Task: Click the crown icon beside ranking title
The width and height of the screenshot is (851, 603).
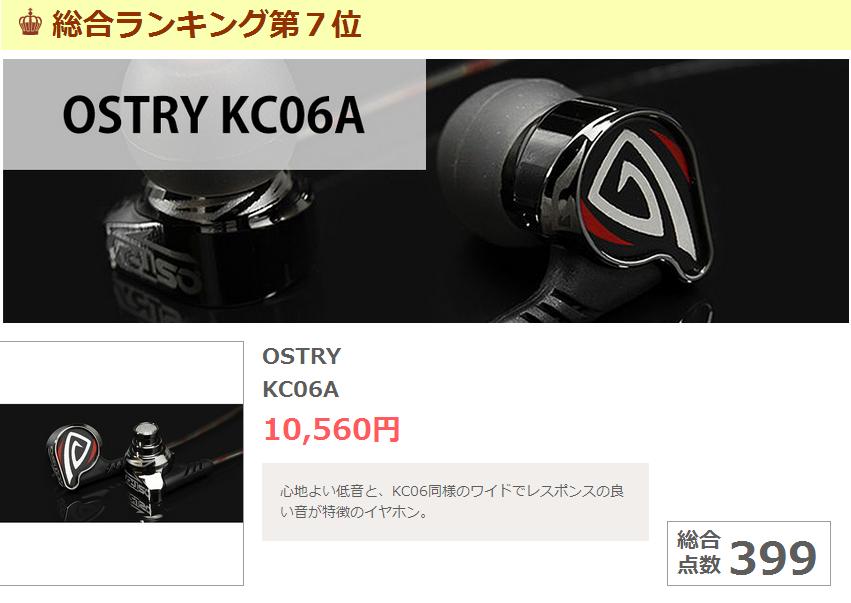Action: (30, 23)
